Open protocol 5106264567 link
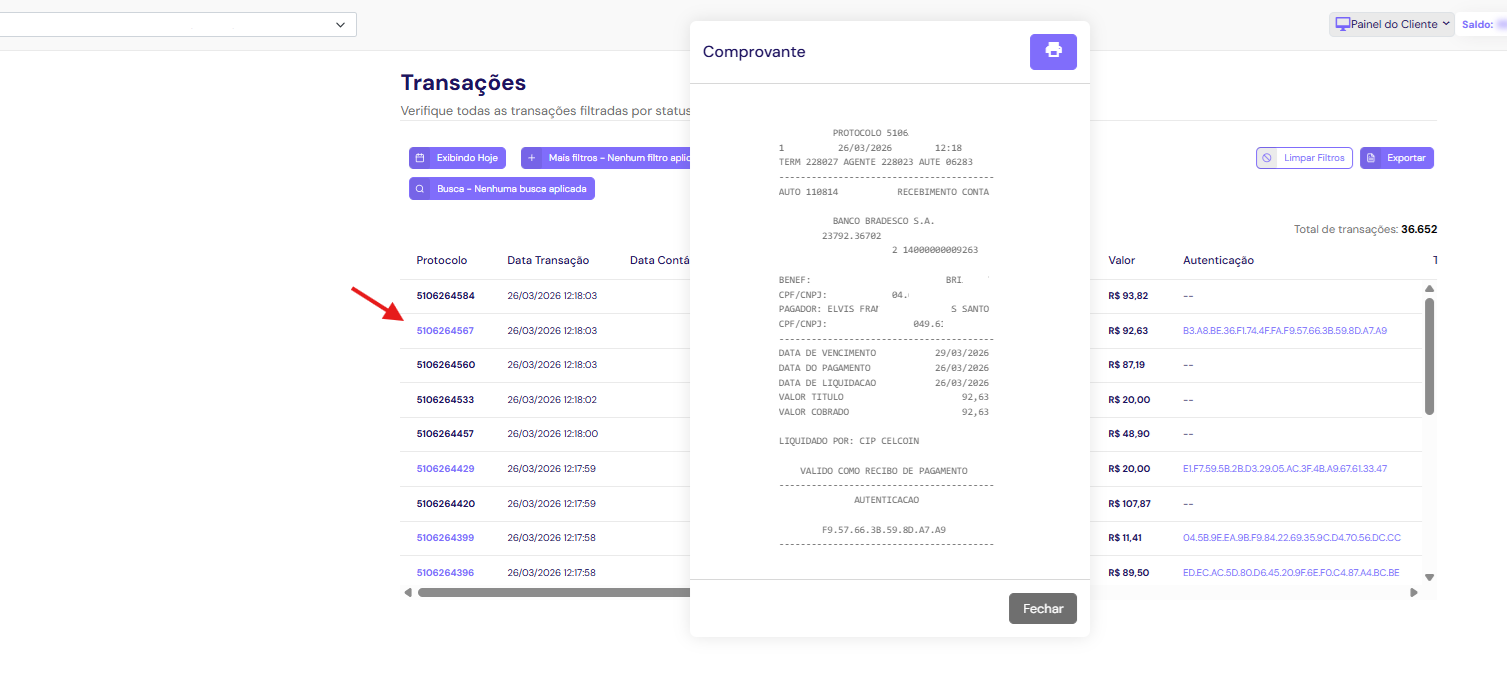The width and height of the screenshot is (1507, 691). [x=445, y=331]
